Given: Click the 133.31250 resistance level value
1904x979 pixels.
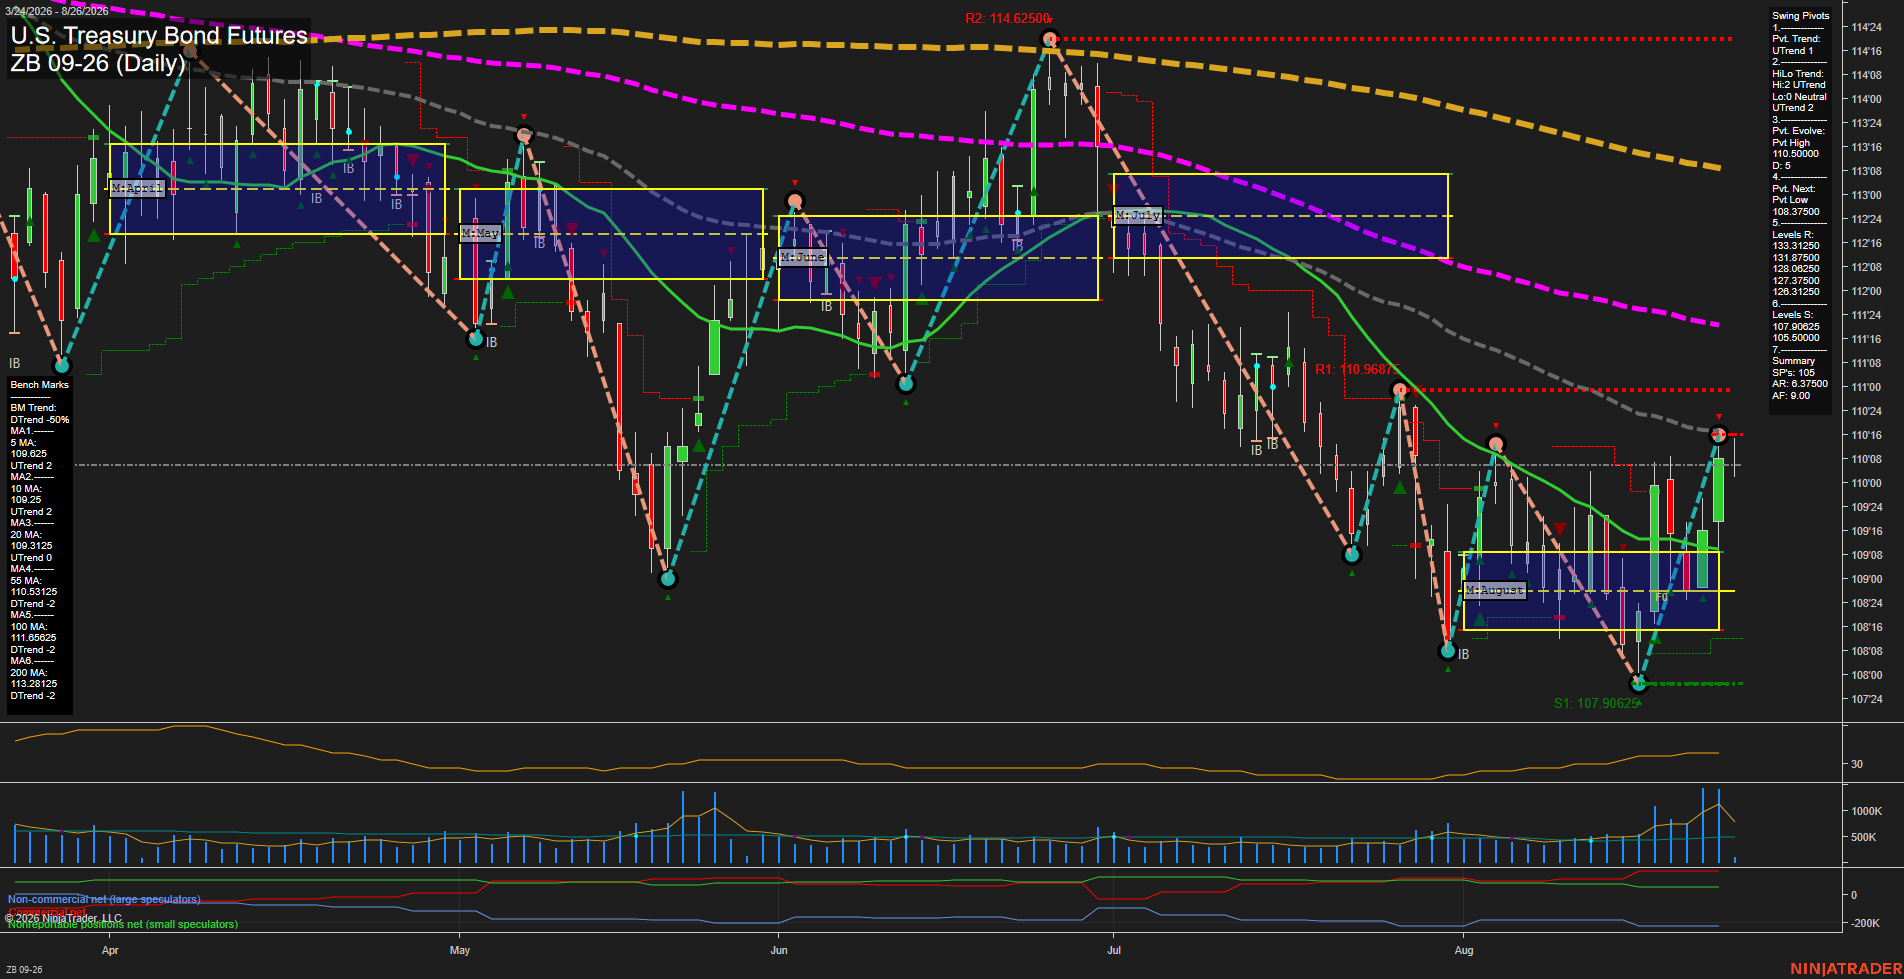Looking at the screenshot, I should pos(1796,246).
